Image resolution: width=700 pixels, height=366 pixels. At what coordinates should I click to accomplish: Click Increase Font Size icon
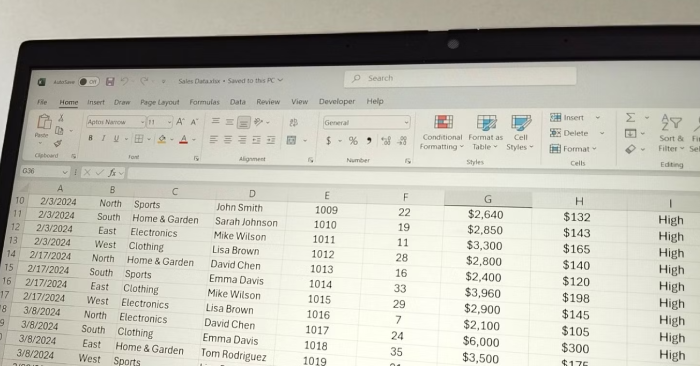(180, 122)
